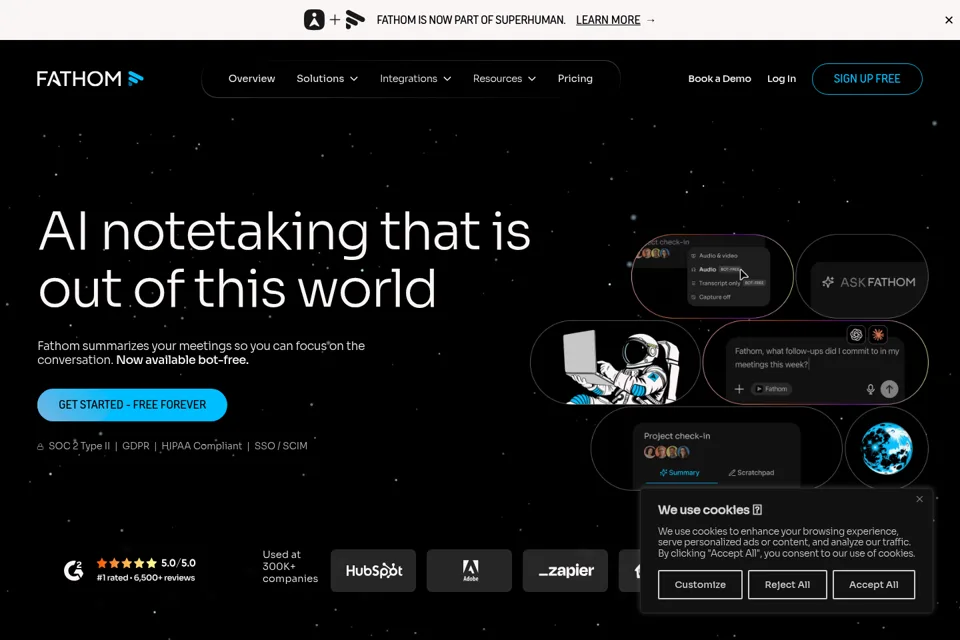Image resolution: width=960 pixels, height=640 pixels.
Task: Click the Zapier company logo
Action: [566, 571]
